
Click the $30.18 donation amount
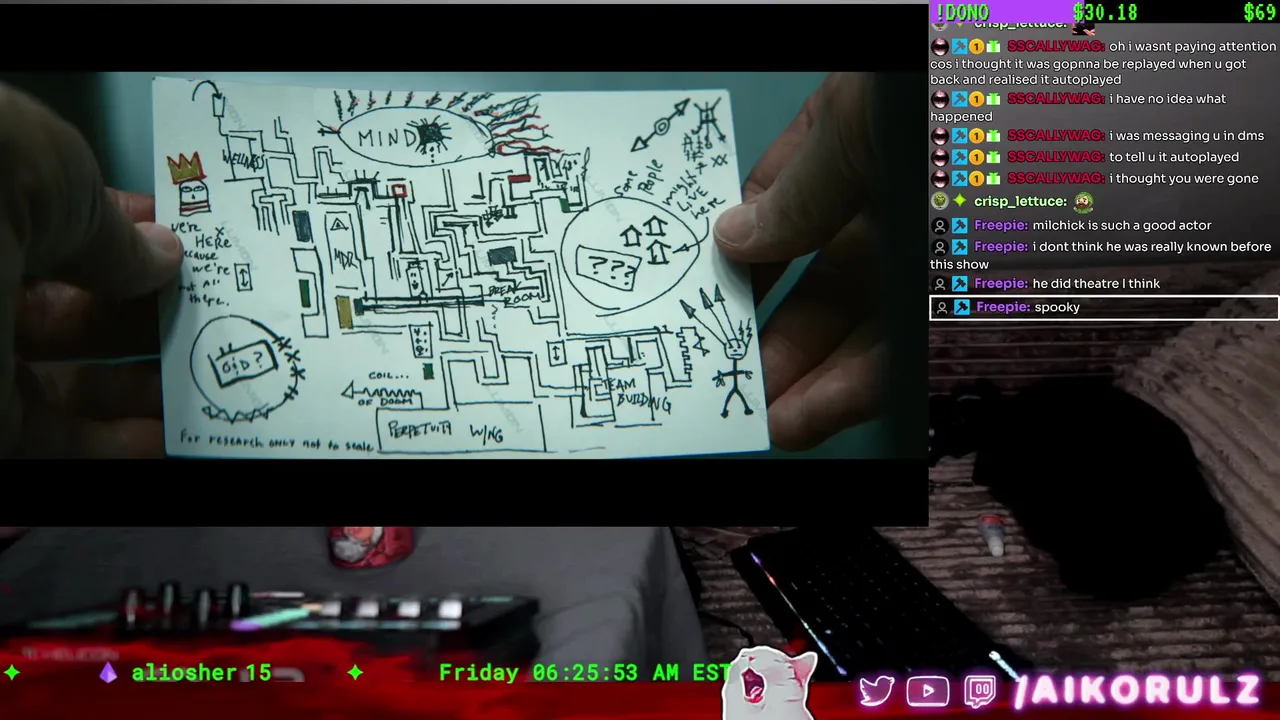pos(1105,12)
